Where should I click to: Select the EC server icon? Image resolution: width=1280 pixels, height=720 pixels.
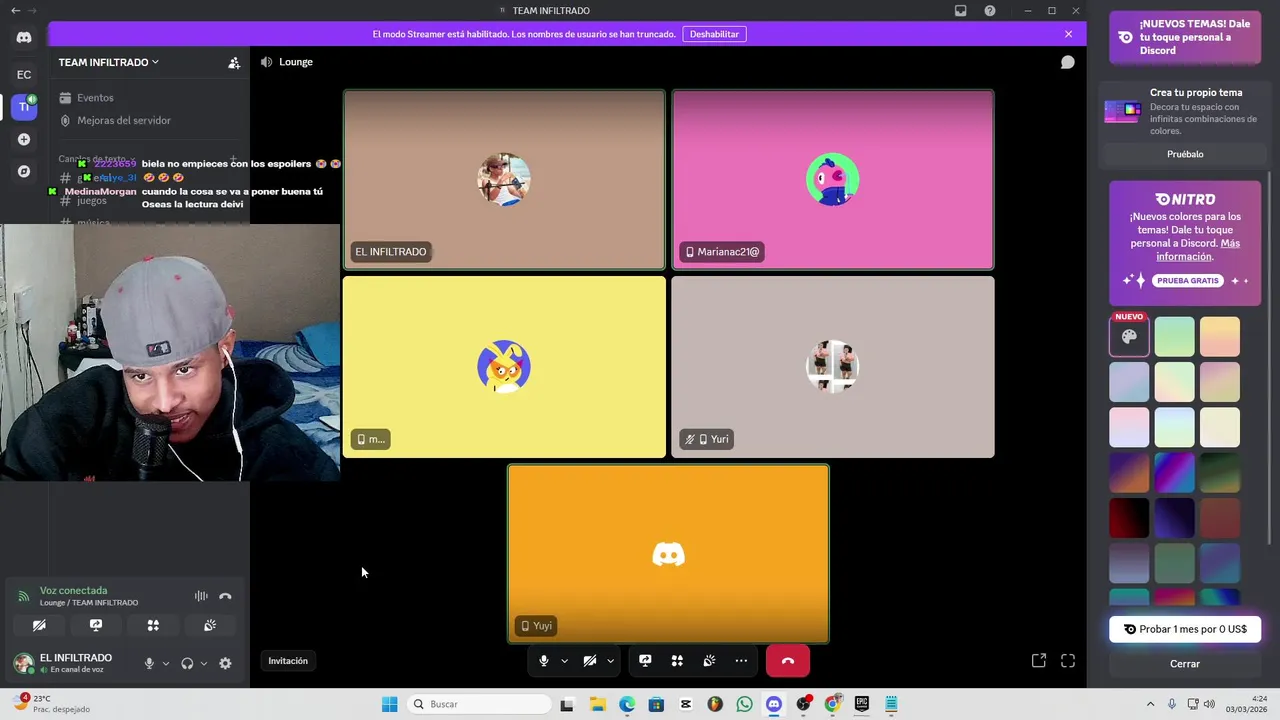pyautogui.click(x=24, y=74)
